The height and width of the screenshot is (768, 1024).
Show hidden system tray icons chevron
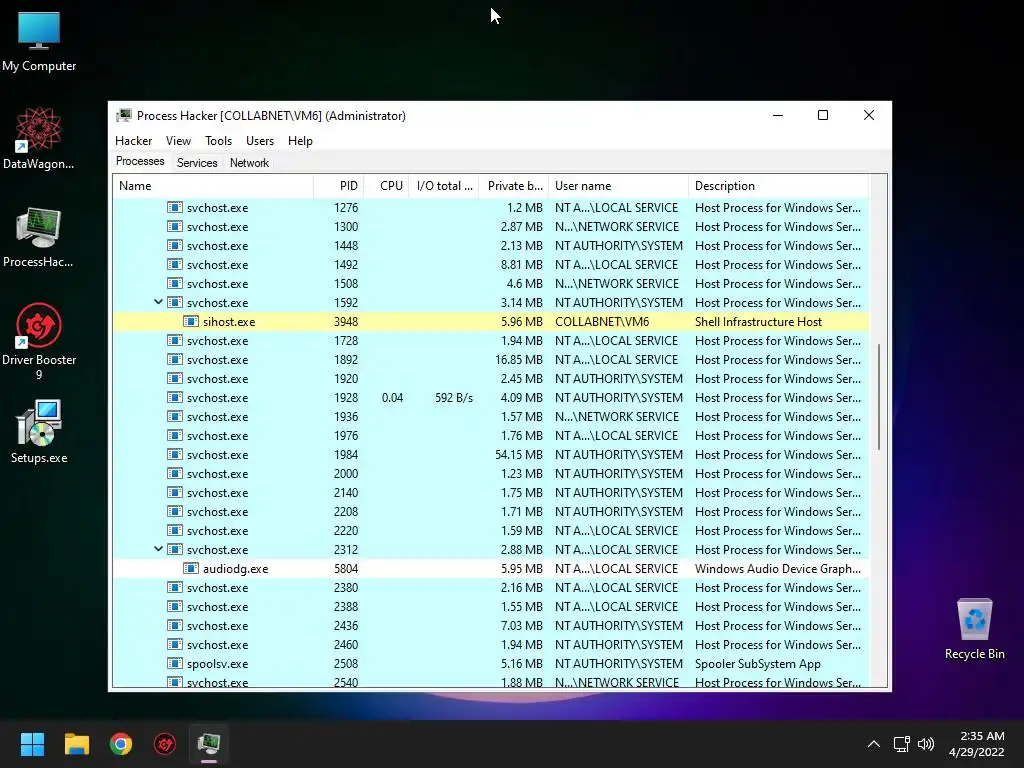coord(873,744)
